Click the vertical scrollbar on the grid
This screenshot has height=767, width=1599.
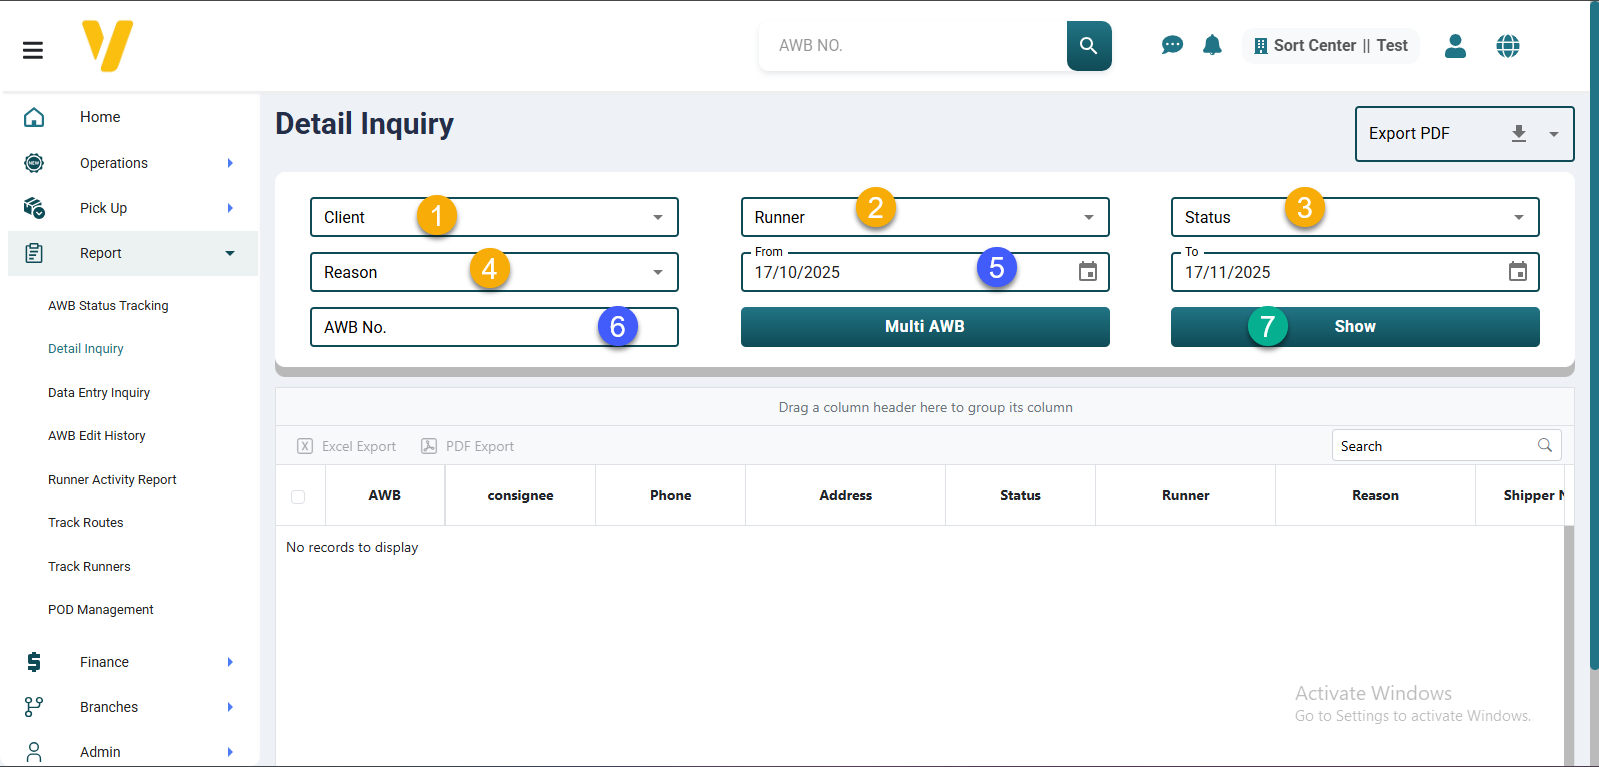click(x=1568, y=640)
